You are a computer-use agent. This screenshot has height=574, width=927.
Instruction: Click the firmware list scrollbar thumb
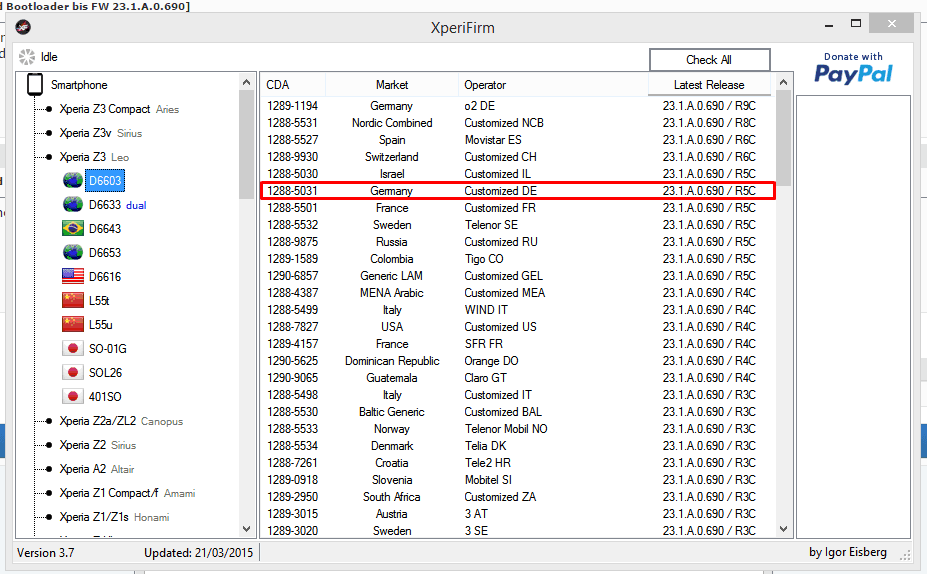point(783,138)
